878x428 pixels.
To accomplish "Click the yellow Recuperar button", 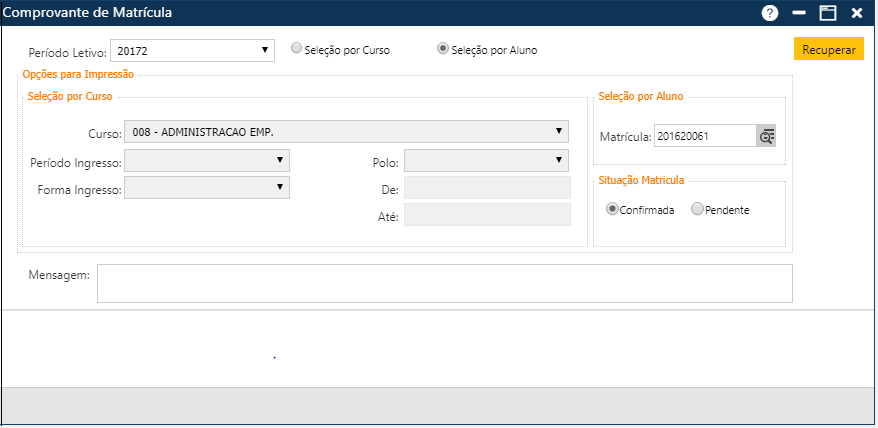I will coord(829,49).
